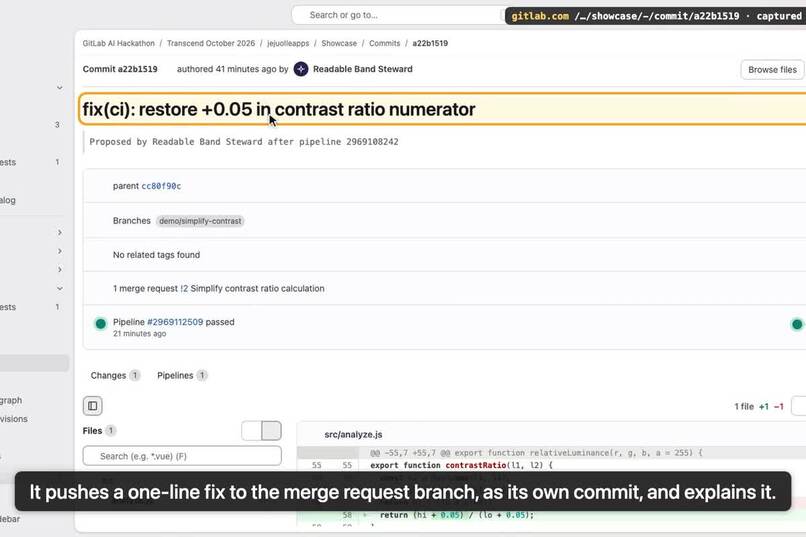
Task: Click the '21 minutes ago' pipeline timestamp
Action: (139, 334)
